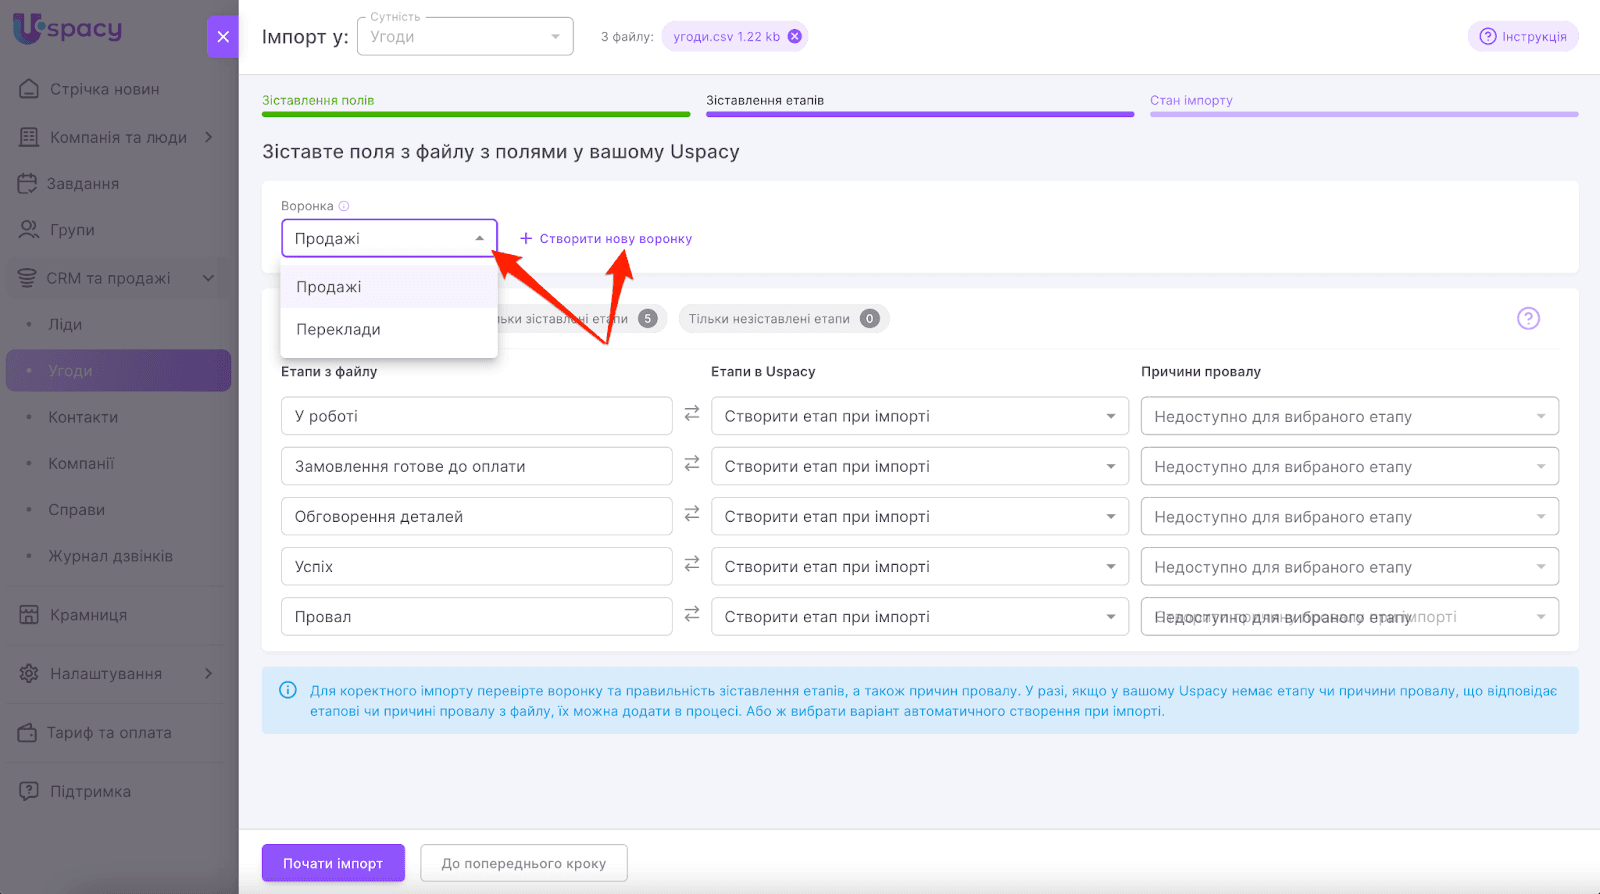This screenshot has height=894, width=1600.
Task: Click the info icon next to Воронка
Action: (x=344, y=206)
